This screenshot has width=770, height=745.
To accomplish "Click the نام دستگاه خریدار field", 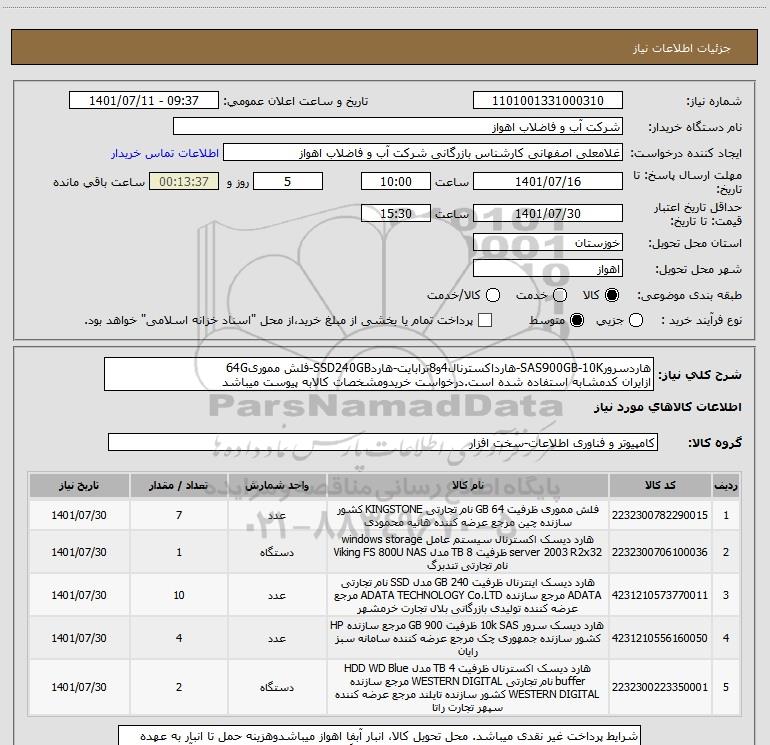I will [398, 127].
